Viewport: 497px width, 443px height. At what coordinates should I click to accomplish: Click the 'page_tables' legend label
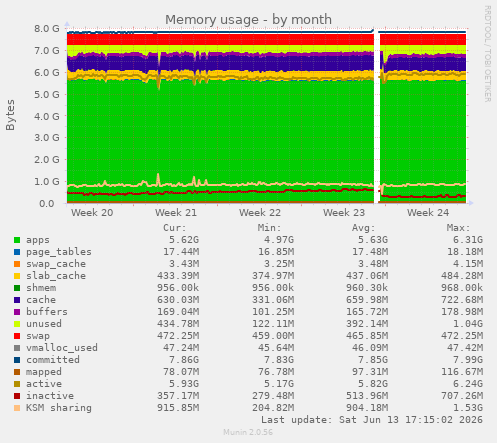pos(59,252)
